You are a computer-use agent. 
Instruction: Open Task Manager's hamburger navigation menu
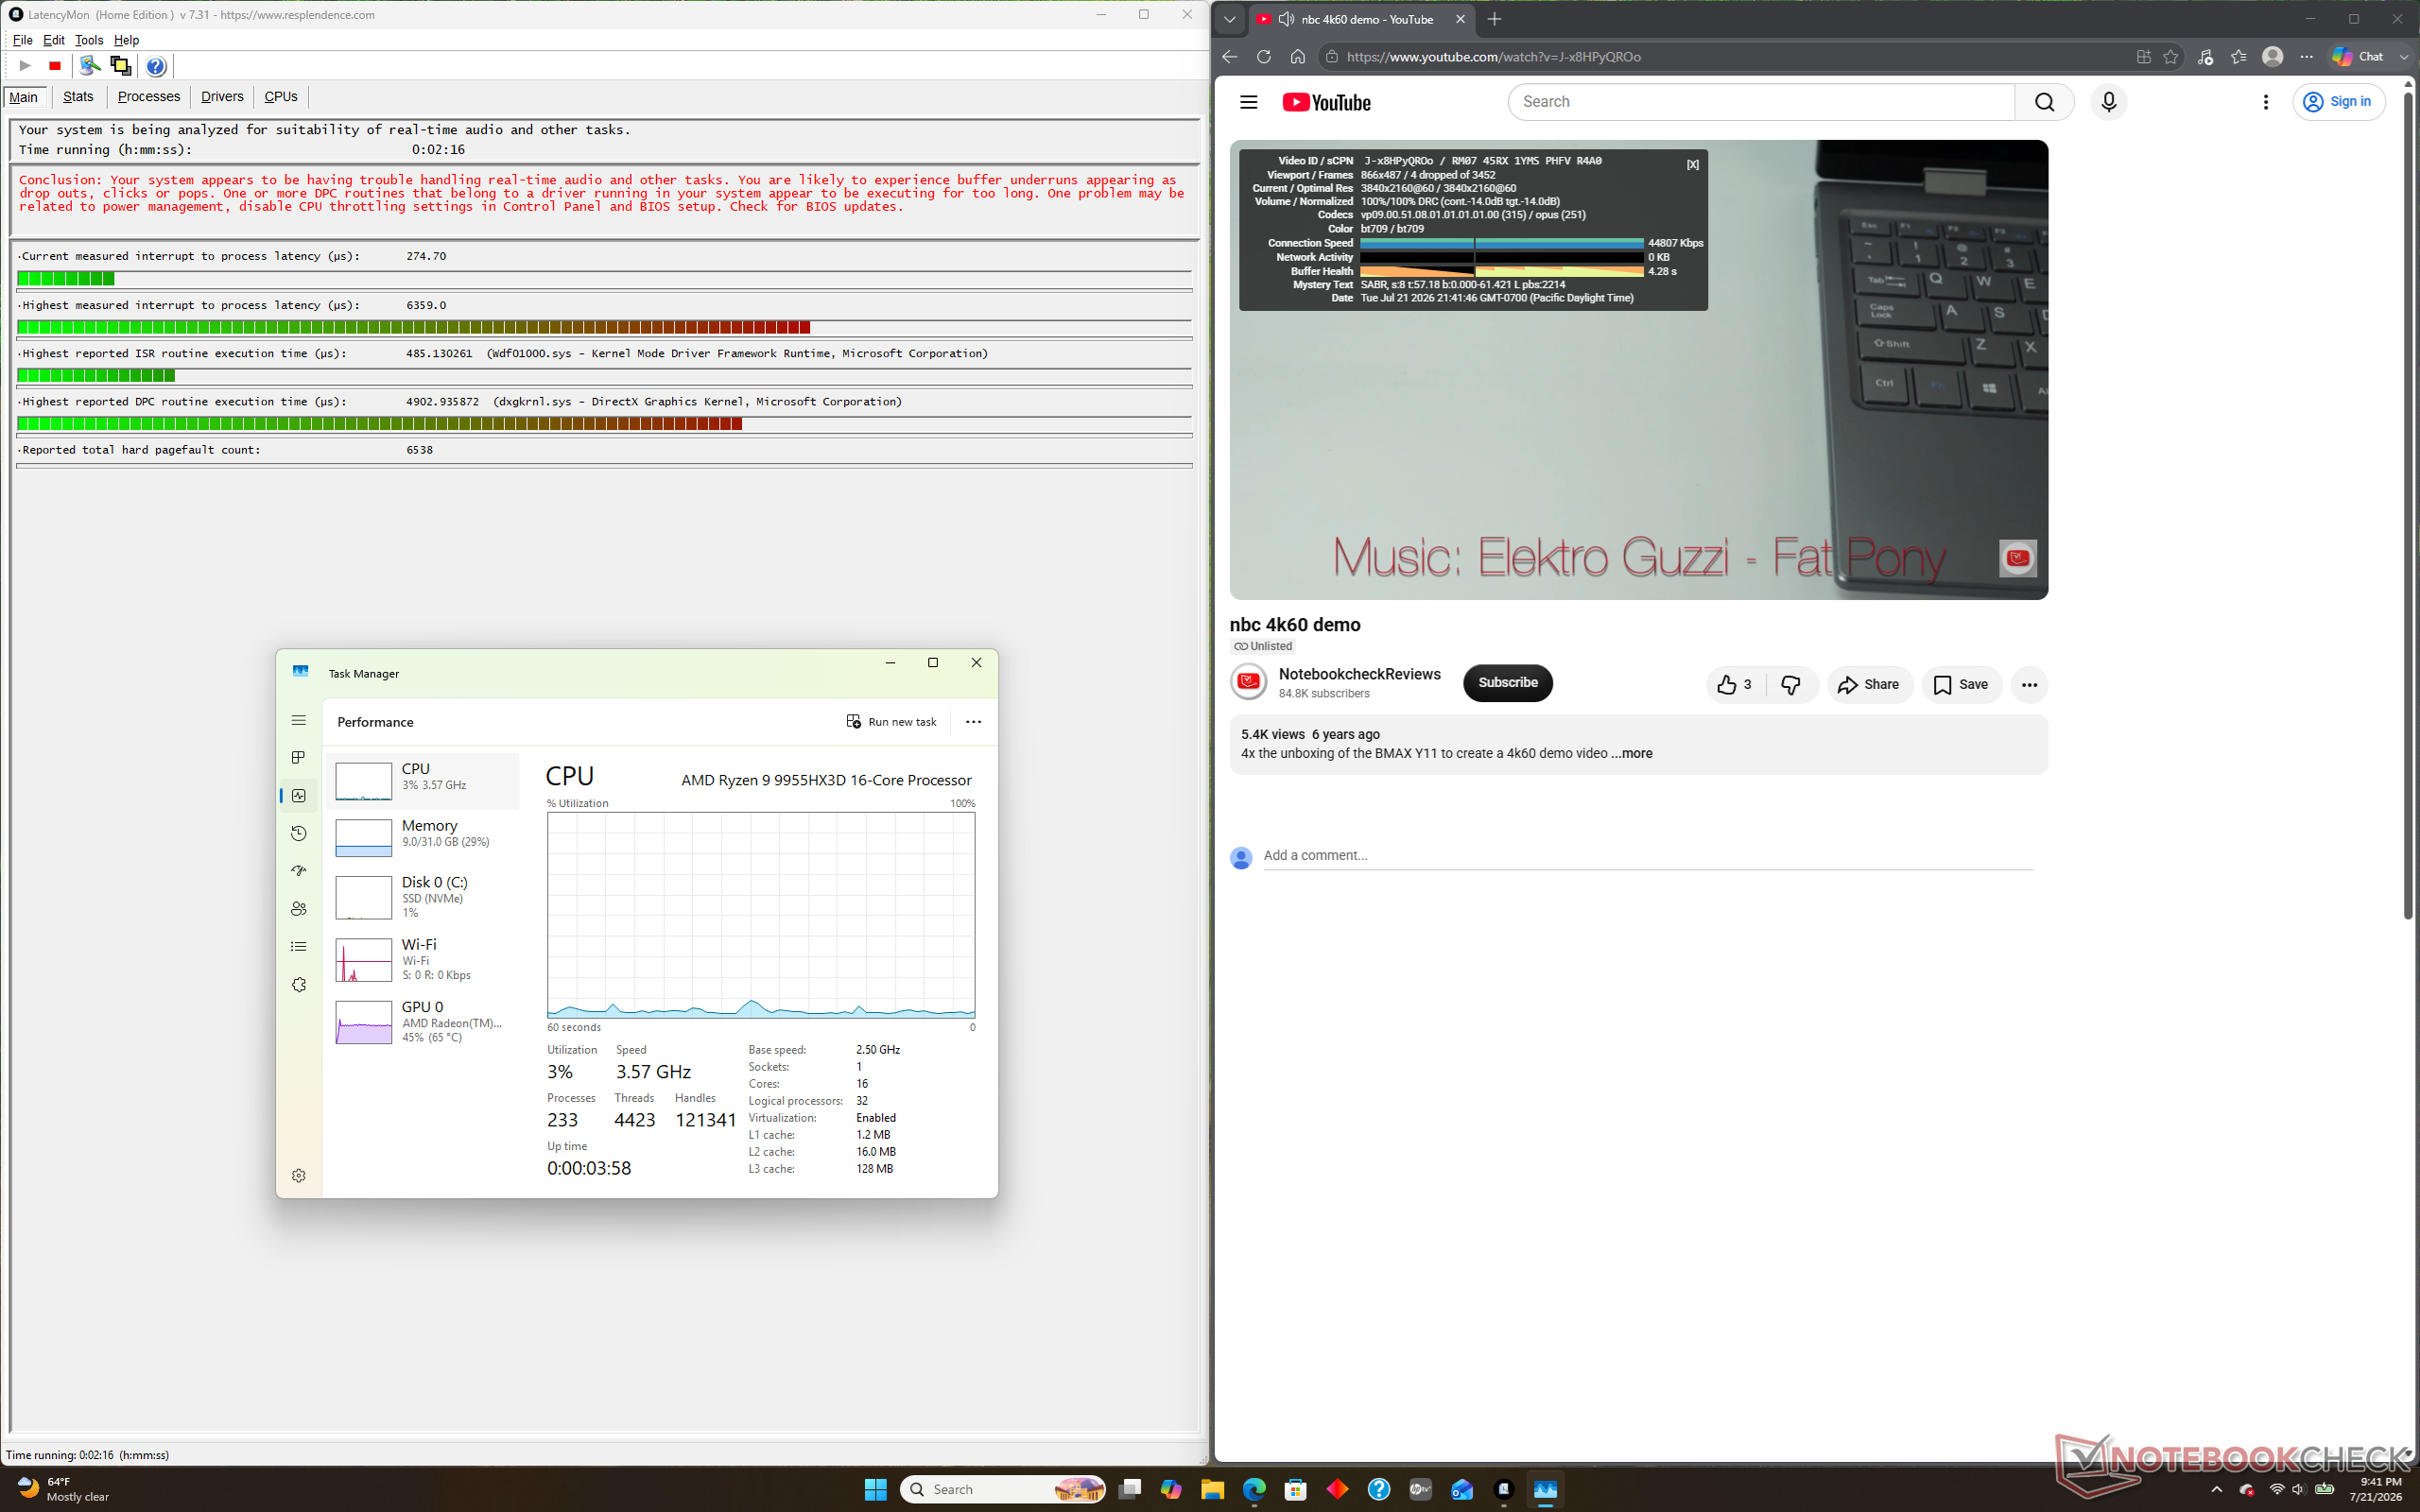(x=299, y=720)
